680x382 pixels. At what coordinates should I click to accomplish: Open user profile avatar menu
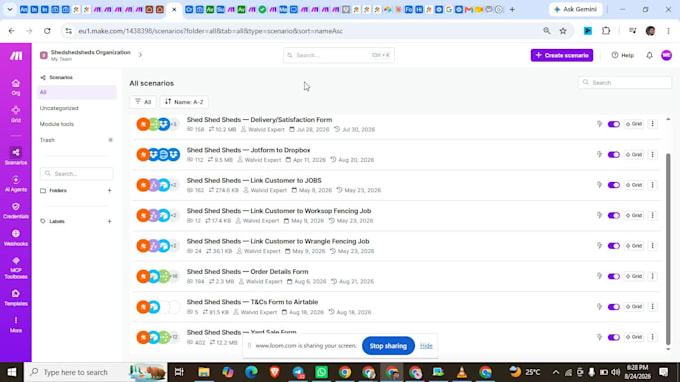point(666,55)
